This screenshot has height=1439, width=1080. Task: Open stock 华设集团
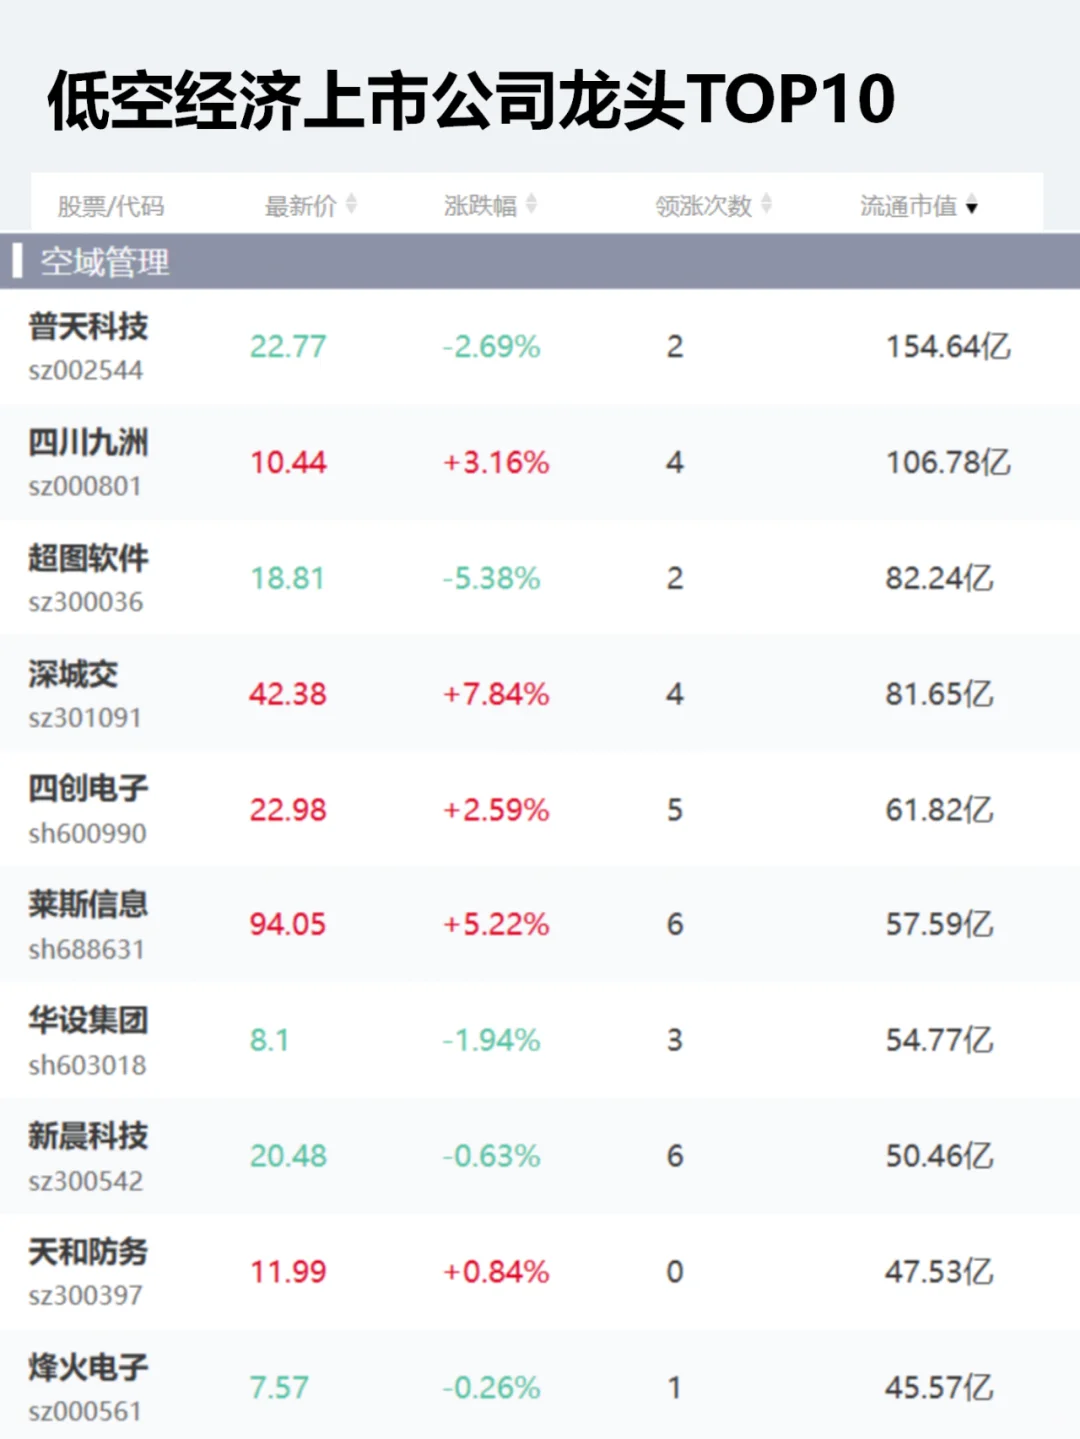tap(88, 1021)
